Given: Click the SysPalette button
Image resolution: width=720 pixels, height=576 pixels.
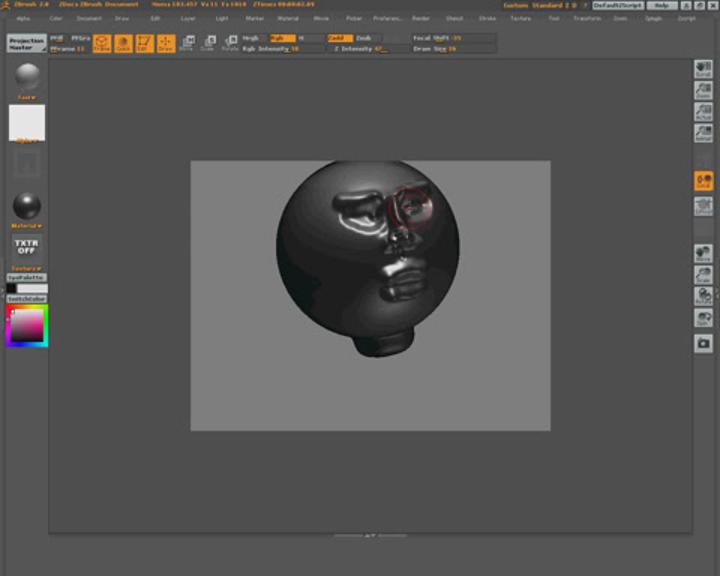Looking at the screenshot, I should (27, 277).
